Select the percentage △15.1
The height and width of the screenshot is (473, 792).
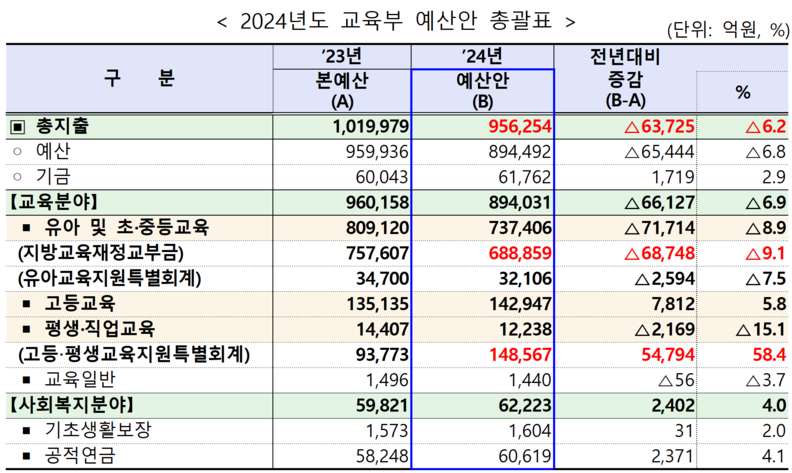click(761, 329)
